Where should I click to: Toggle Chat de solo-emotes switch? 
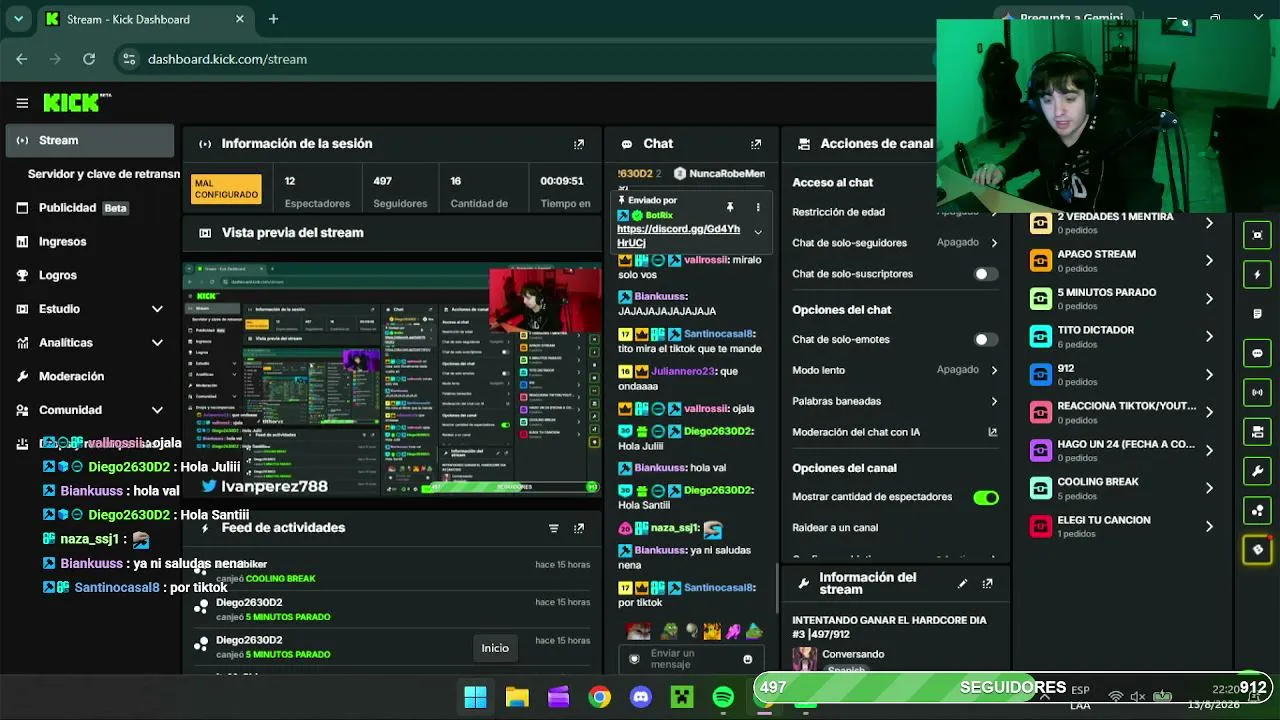(986, 340)
